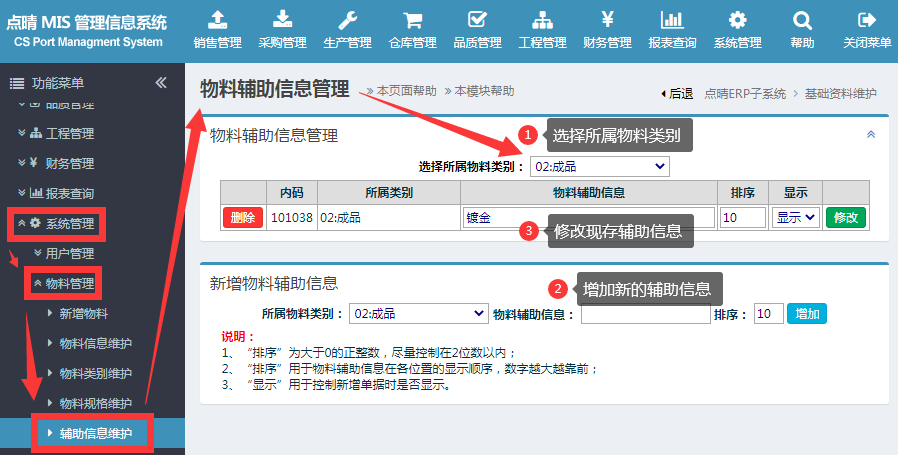Screen dimensions: 898x455
Task: Click the 生产管理 wrench icon
Action: (347, 20)
